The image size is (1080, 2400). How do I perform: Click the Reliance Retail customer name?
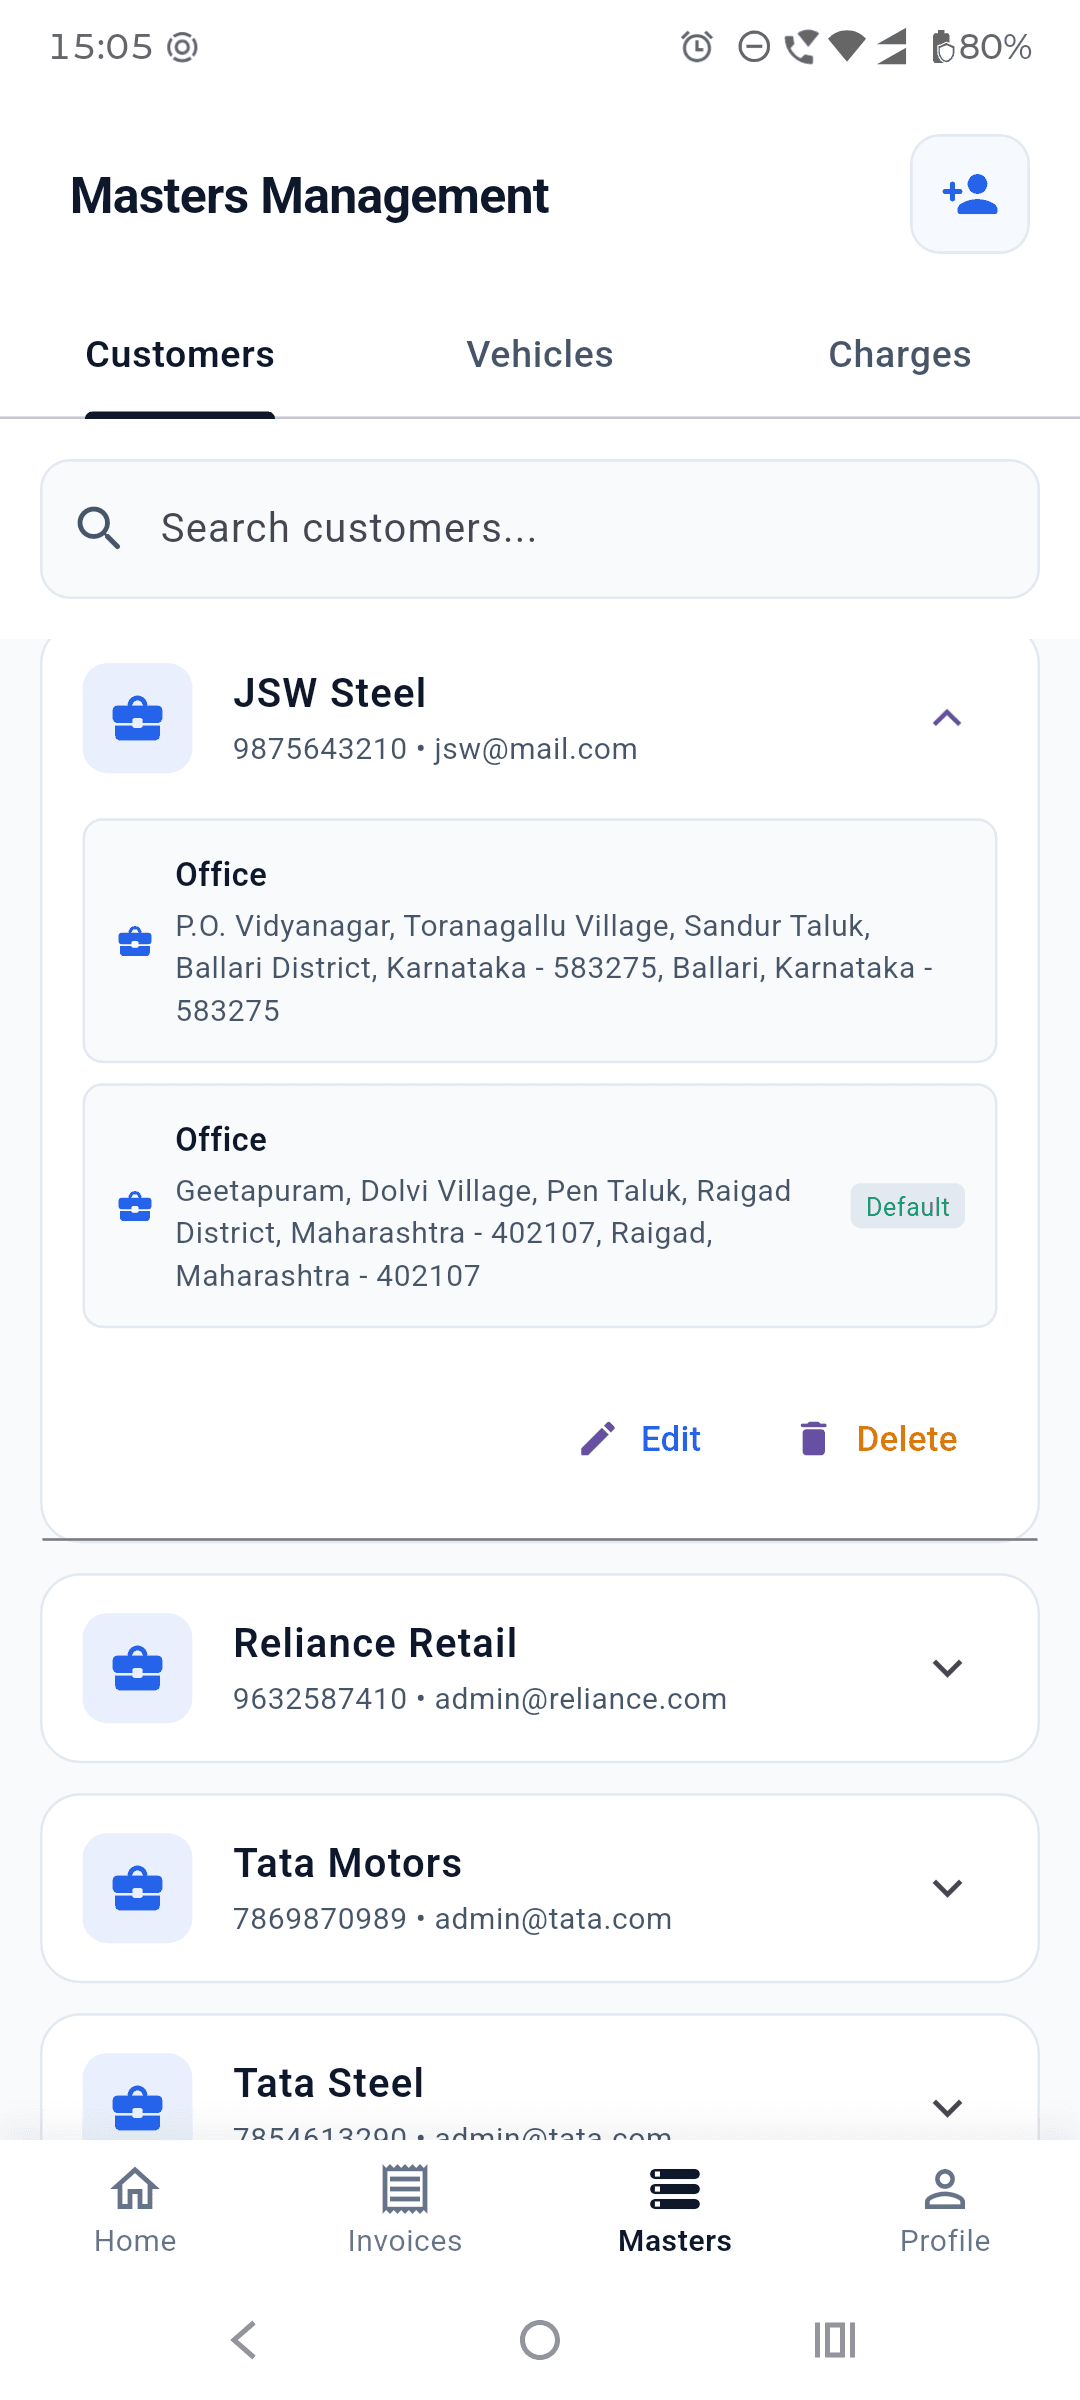point(375,1643)
